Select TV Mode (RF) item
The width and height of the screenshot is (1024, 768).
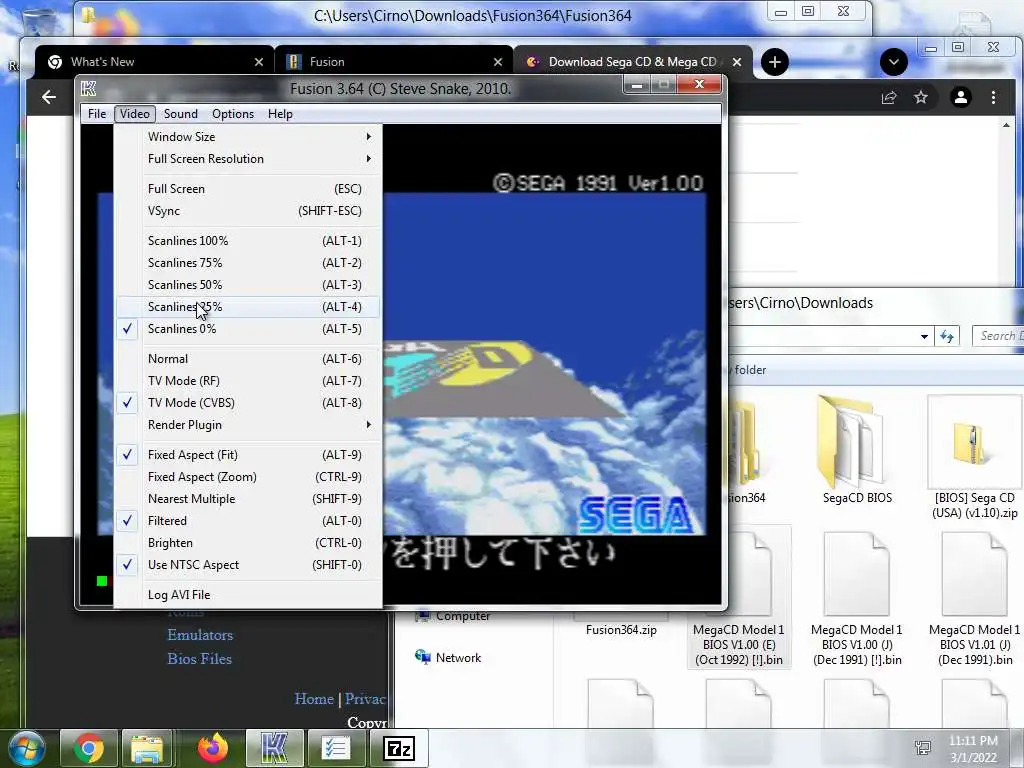pos(248,381)
